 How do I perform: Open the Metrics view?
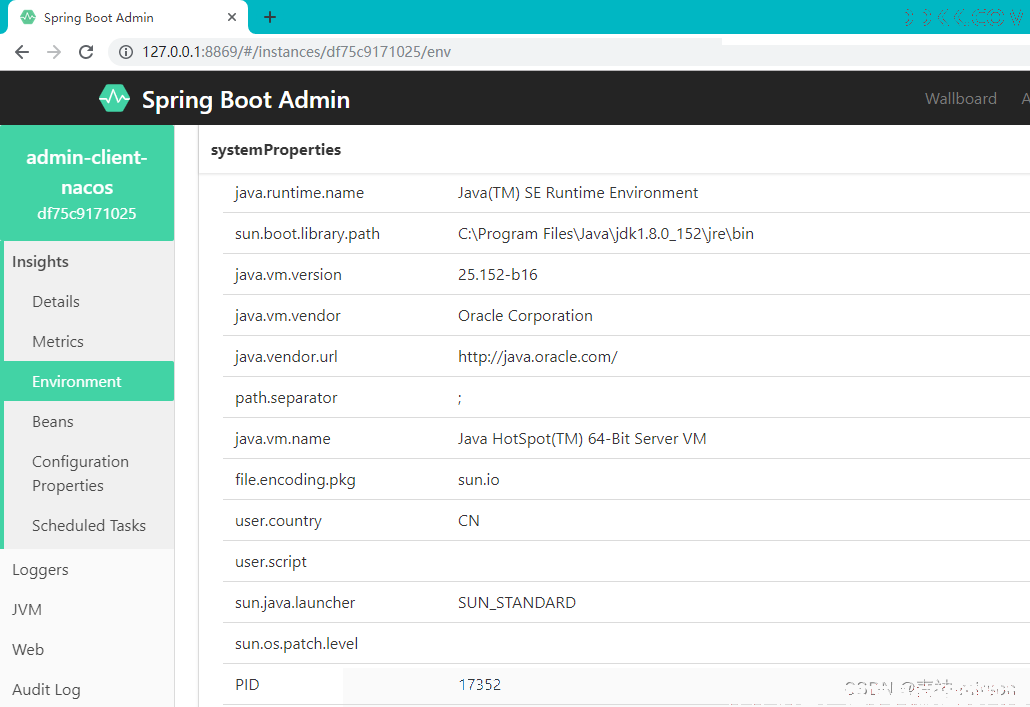tap(58, 342)
